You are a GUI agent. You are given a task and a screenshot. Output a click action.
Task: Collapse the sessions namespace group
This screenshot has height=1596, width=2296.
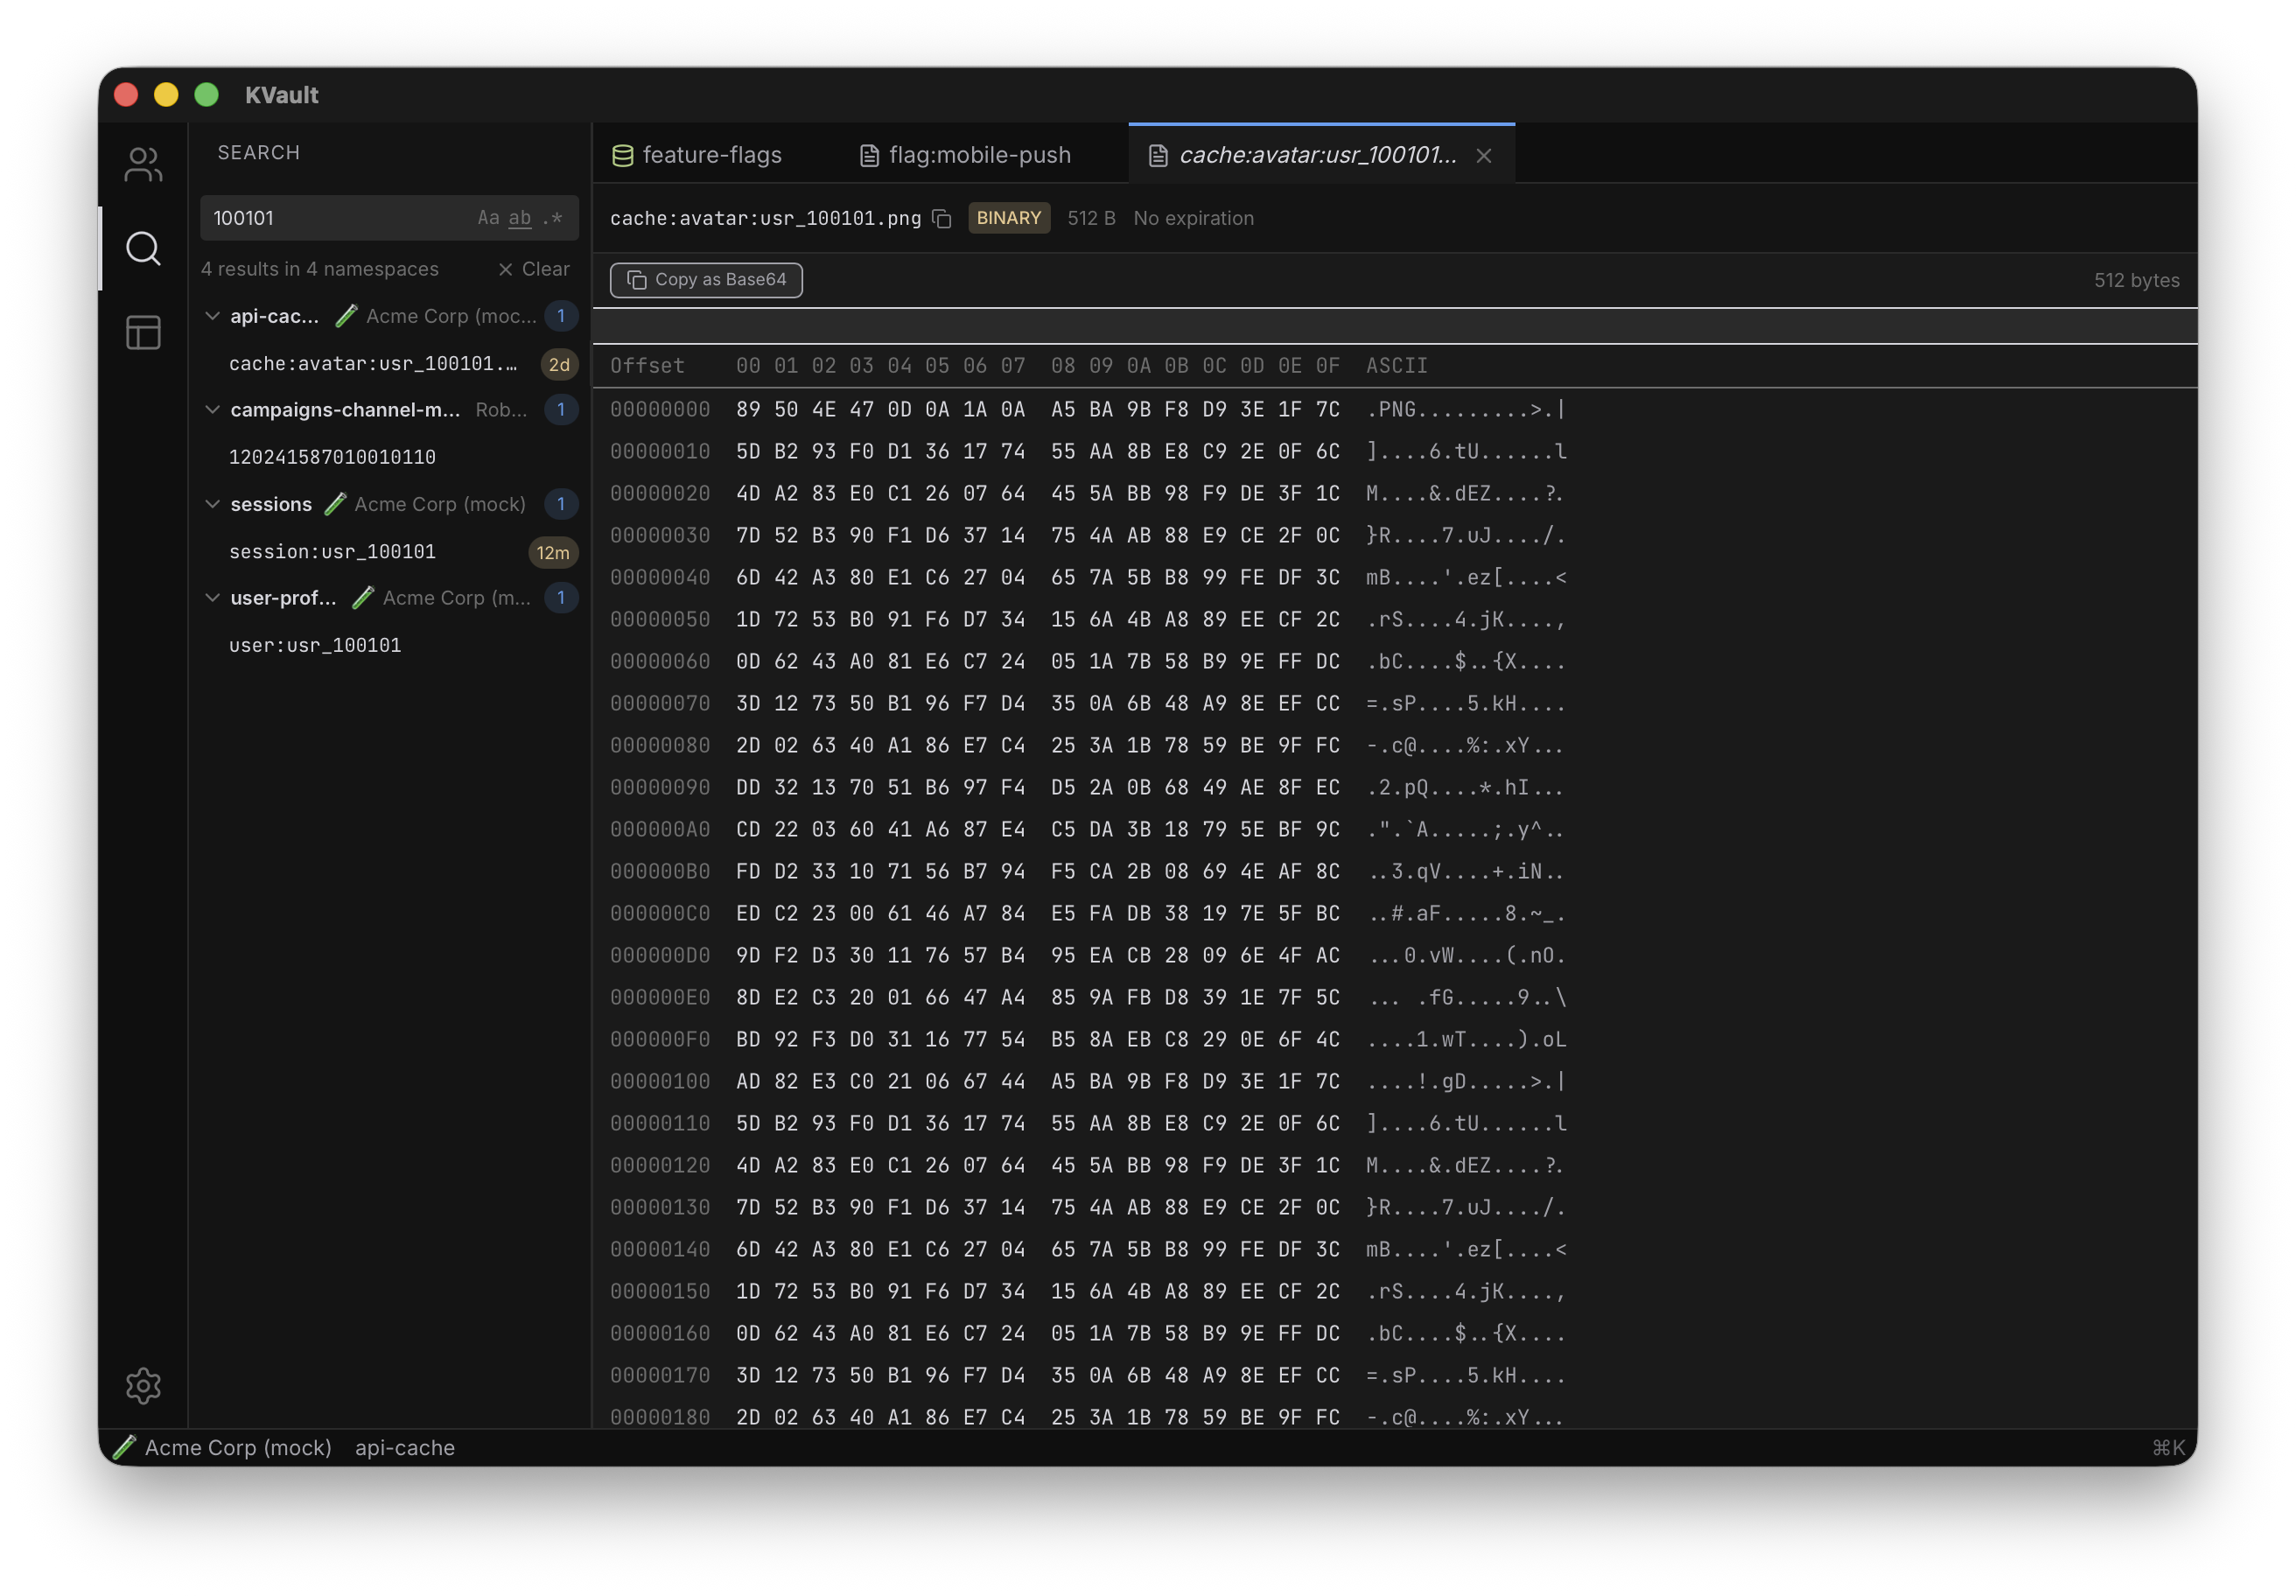213,504
